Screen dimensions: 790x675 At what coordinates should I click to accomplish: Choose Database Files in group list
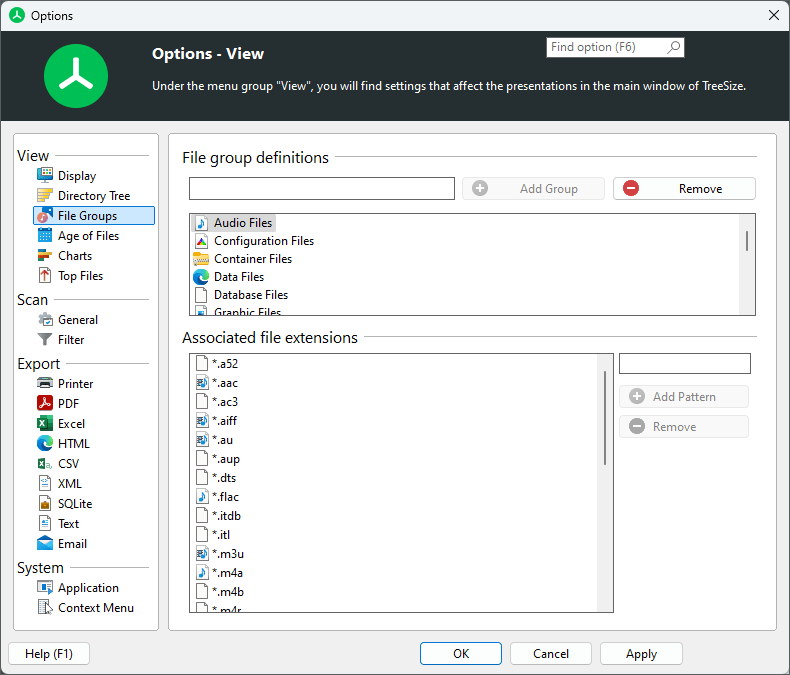pyautogui.click(x=250, y=295)
